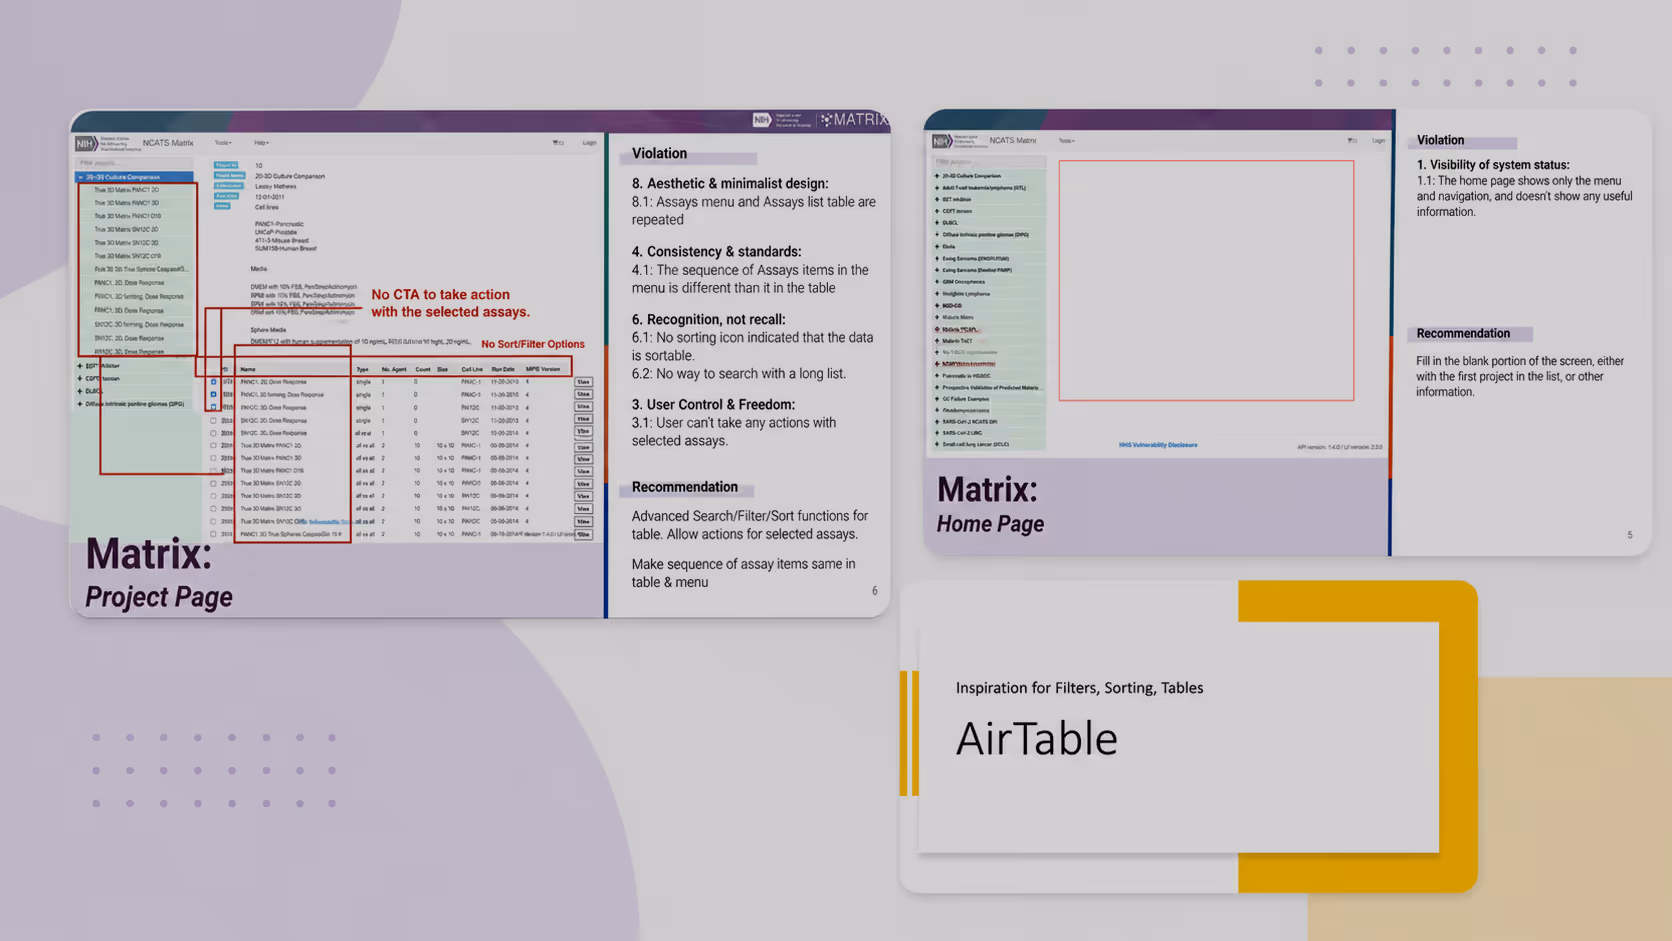Open the cart icon on the Home Page slide

point(1352,141)
